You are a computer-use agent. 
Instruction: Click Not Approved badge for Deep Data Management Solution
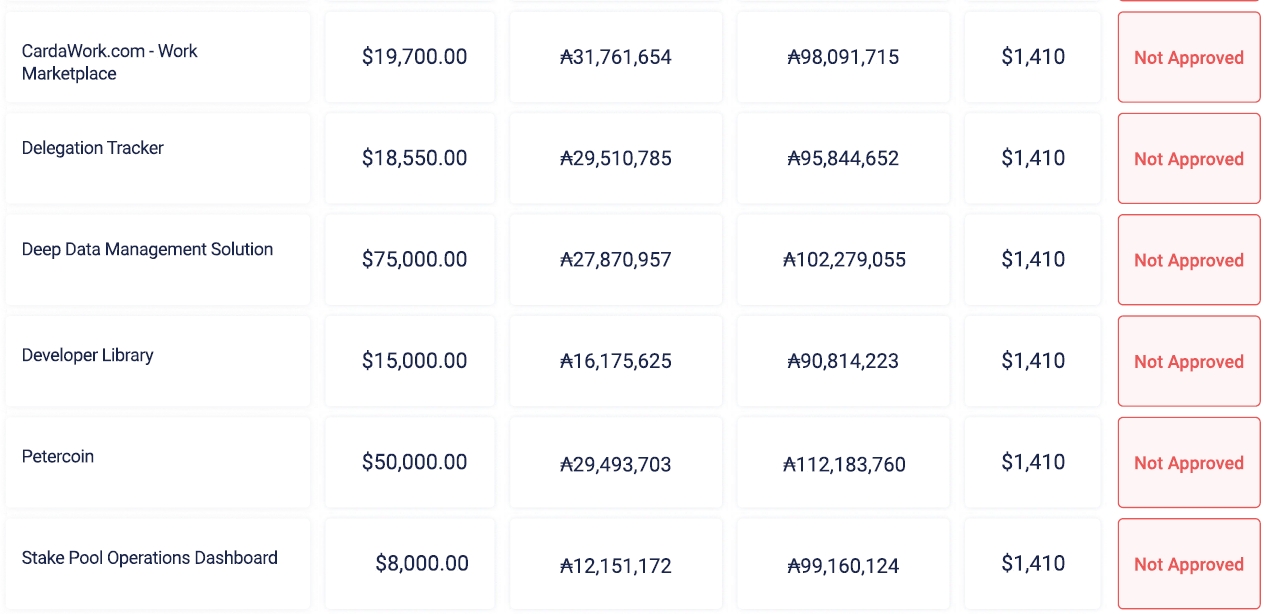click(1188, 260)
